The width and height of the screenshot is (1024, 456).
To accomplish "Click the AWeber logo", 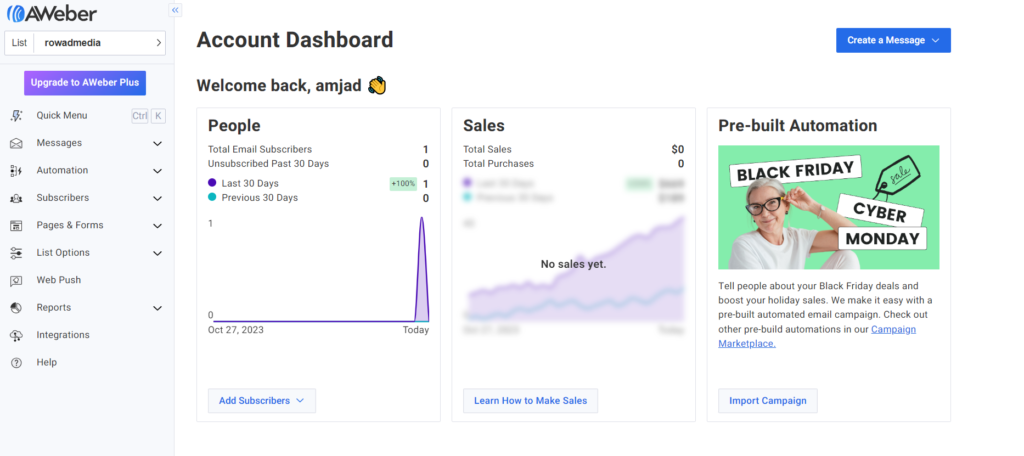I will click(52, 13).
